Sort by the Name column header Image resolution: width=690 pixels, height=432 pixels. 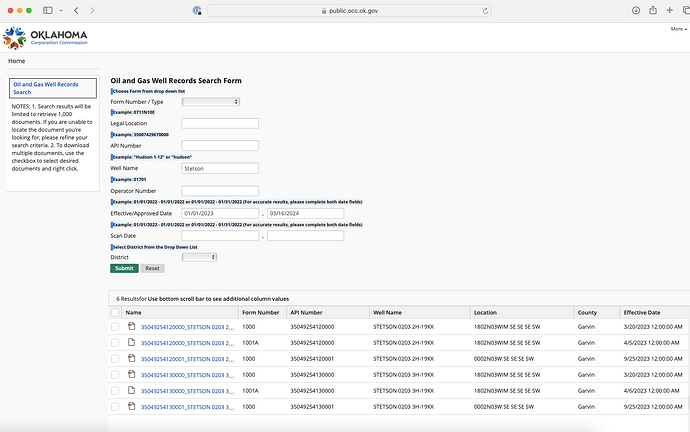(x=133, y=312)
